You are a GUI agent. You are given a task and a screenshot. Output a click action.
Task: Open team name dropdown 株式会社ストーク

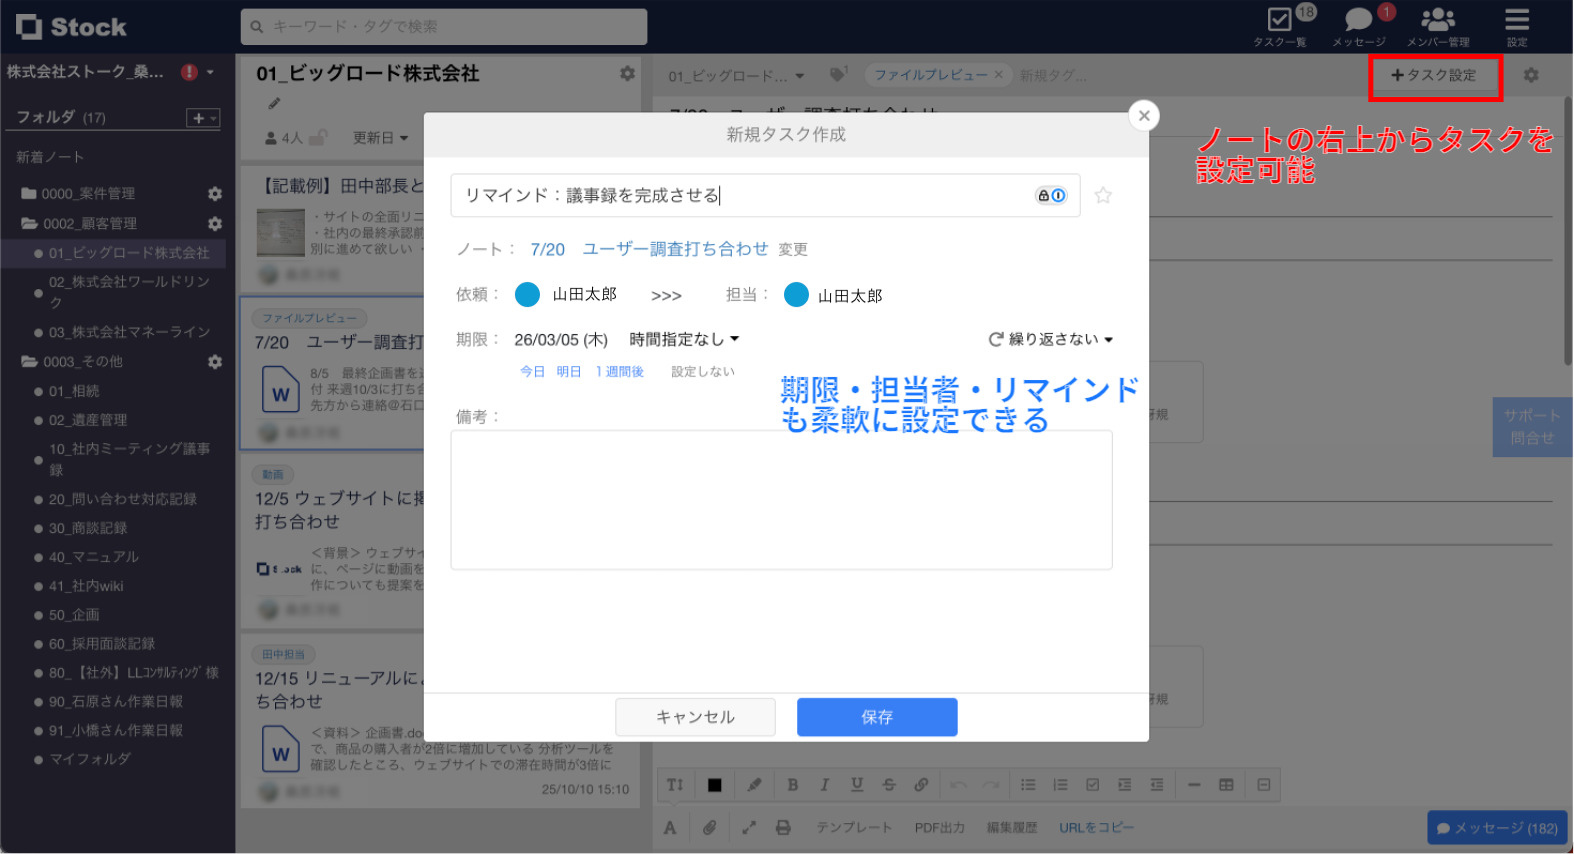point(210,72)
